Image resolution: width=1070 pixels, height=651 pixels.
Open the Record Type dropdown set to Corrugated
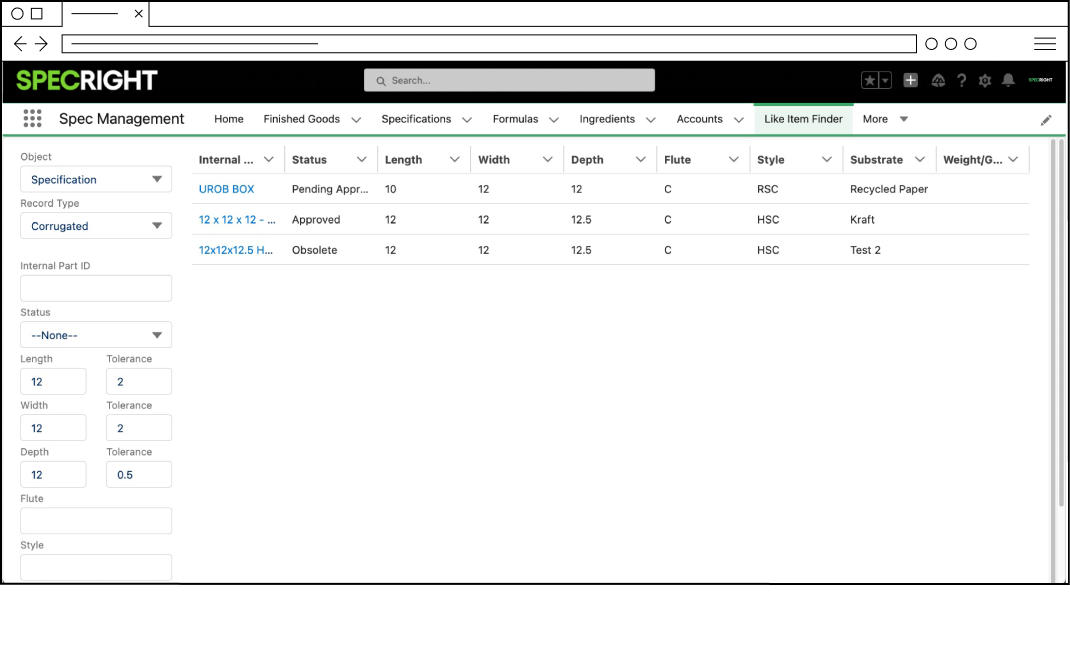click(95, 226)
